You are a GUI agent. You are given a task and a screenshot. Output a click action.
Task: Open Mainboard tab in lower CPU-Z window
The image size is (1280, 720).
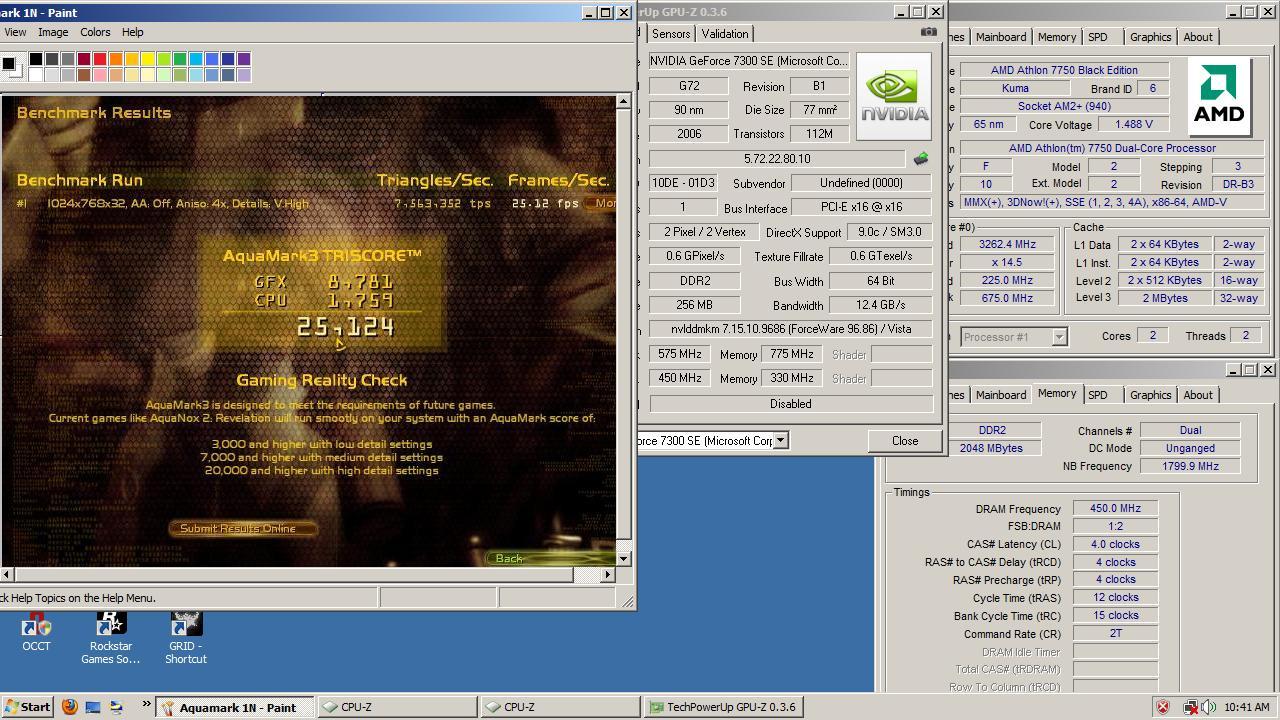click(x=1001, y=395)
